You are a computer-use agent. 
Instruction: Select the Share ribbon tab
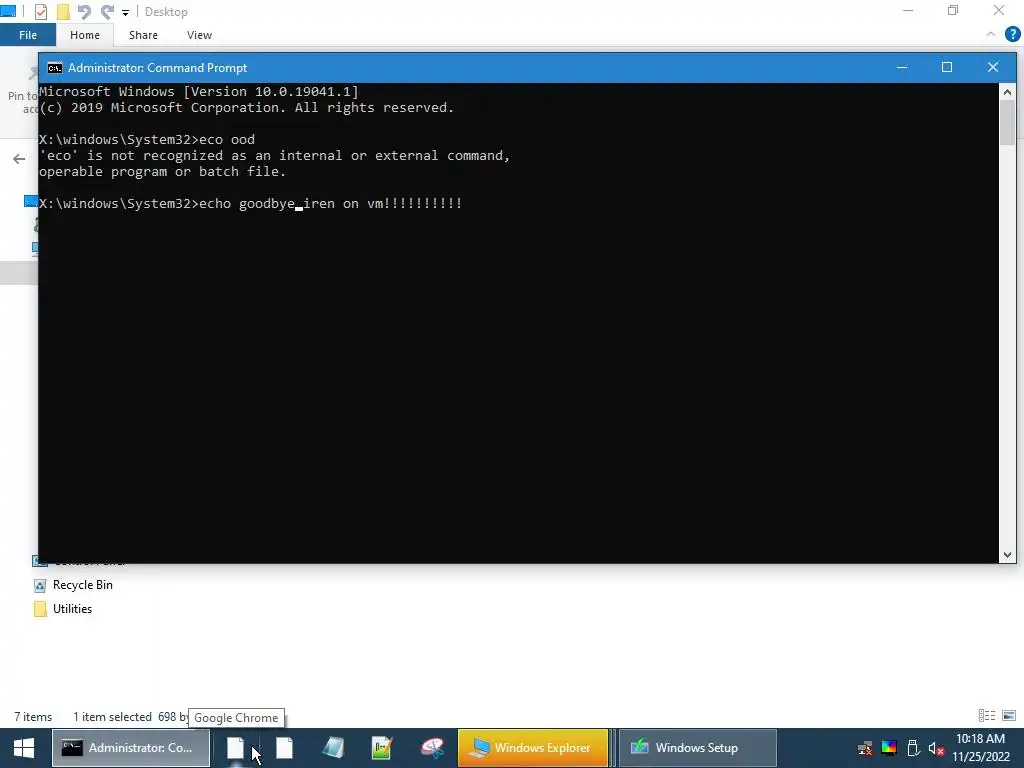[143, 35]
